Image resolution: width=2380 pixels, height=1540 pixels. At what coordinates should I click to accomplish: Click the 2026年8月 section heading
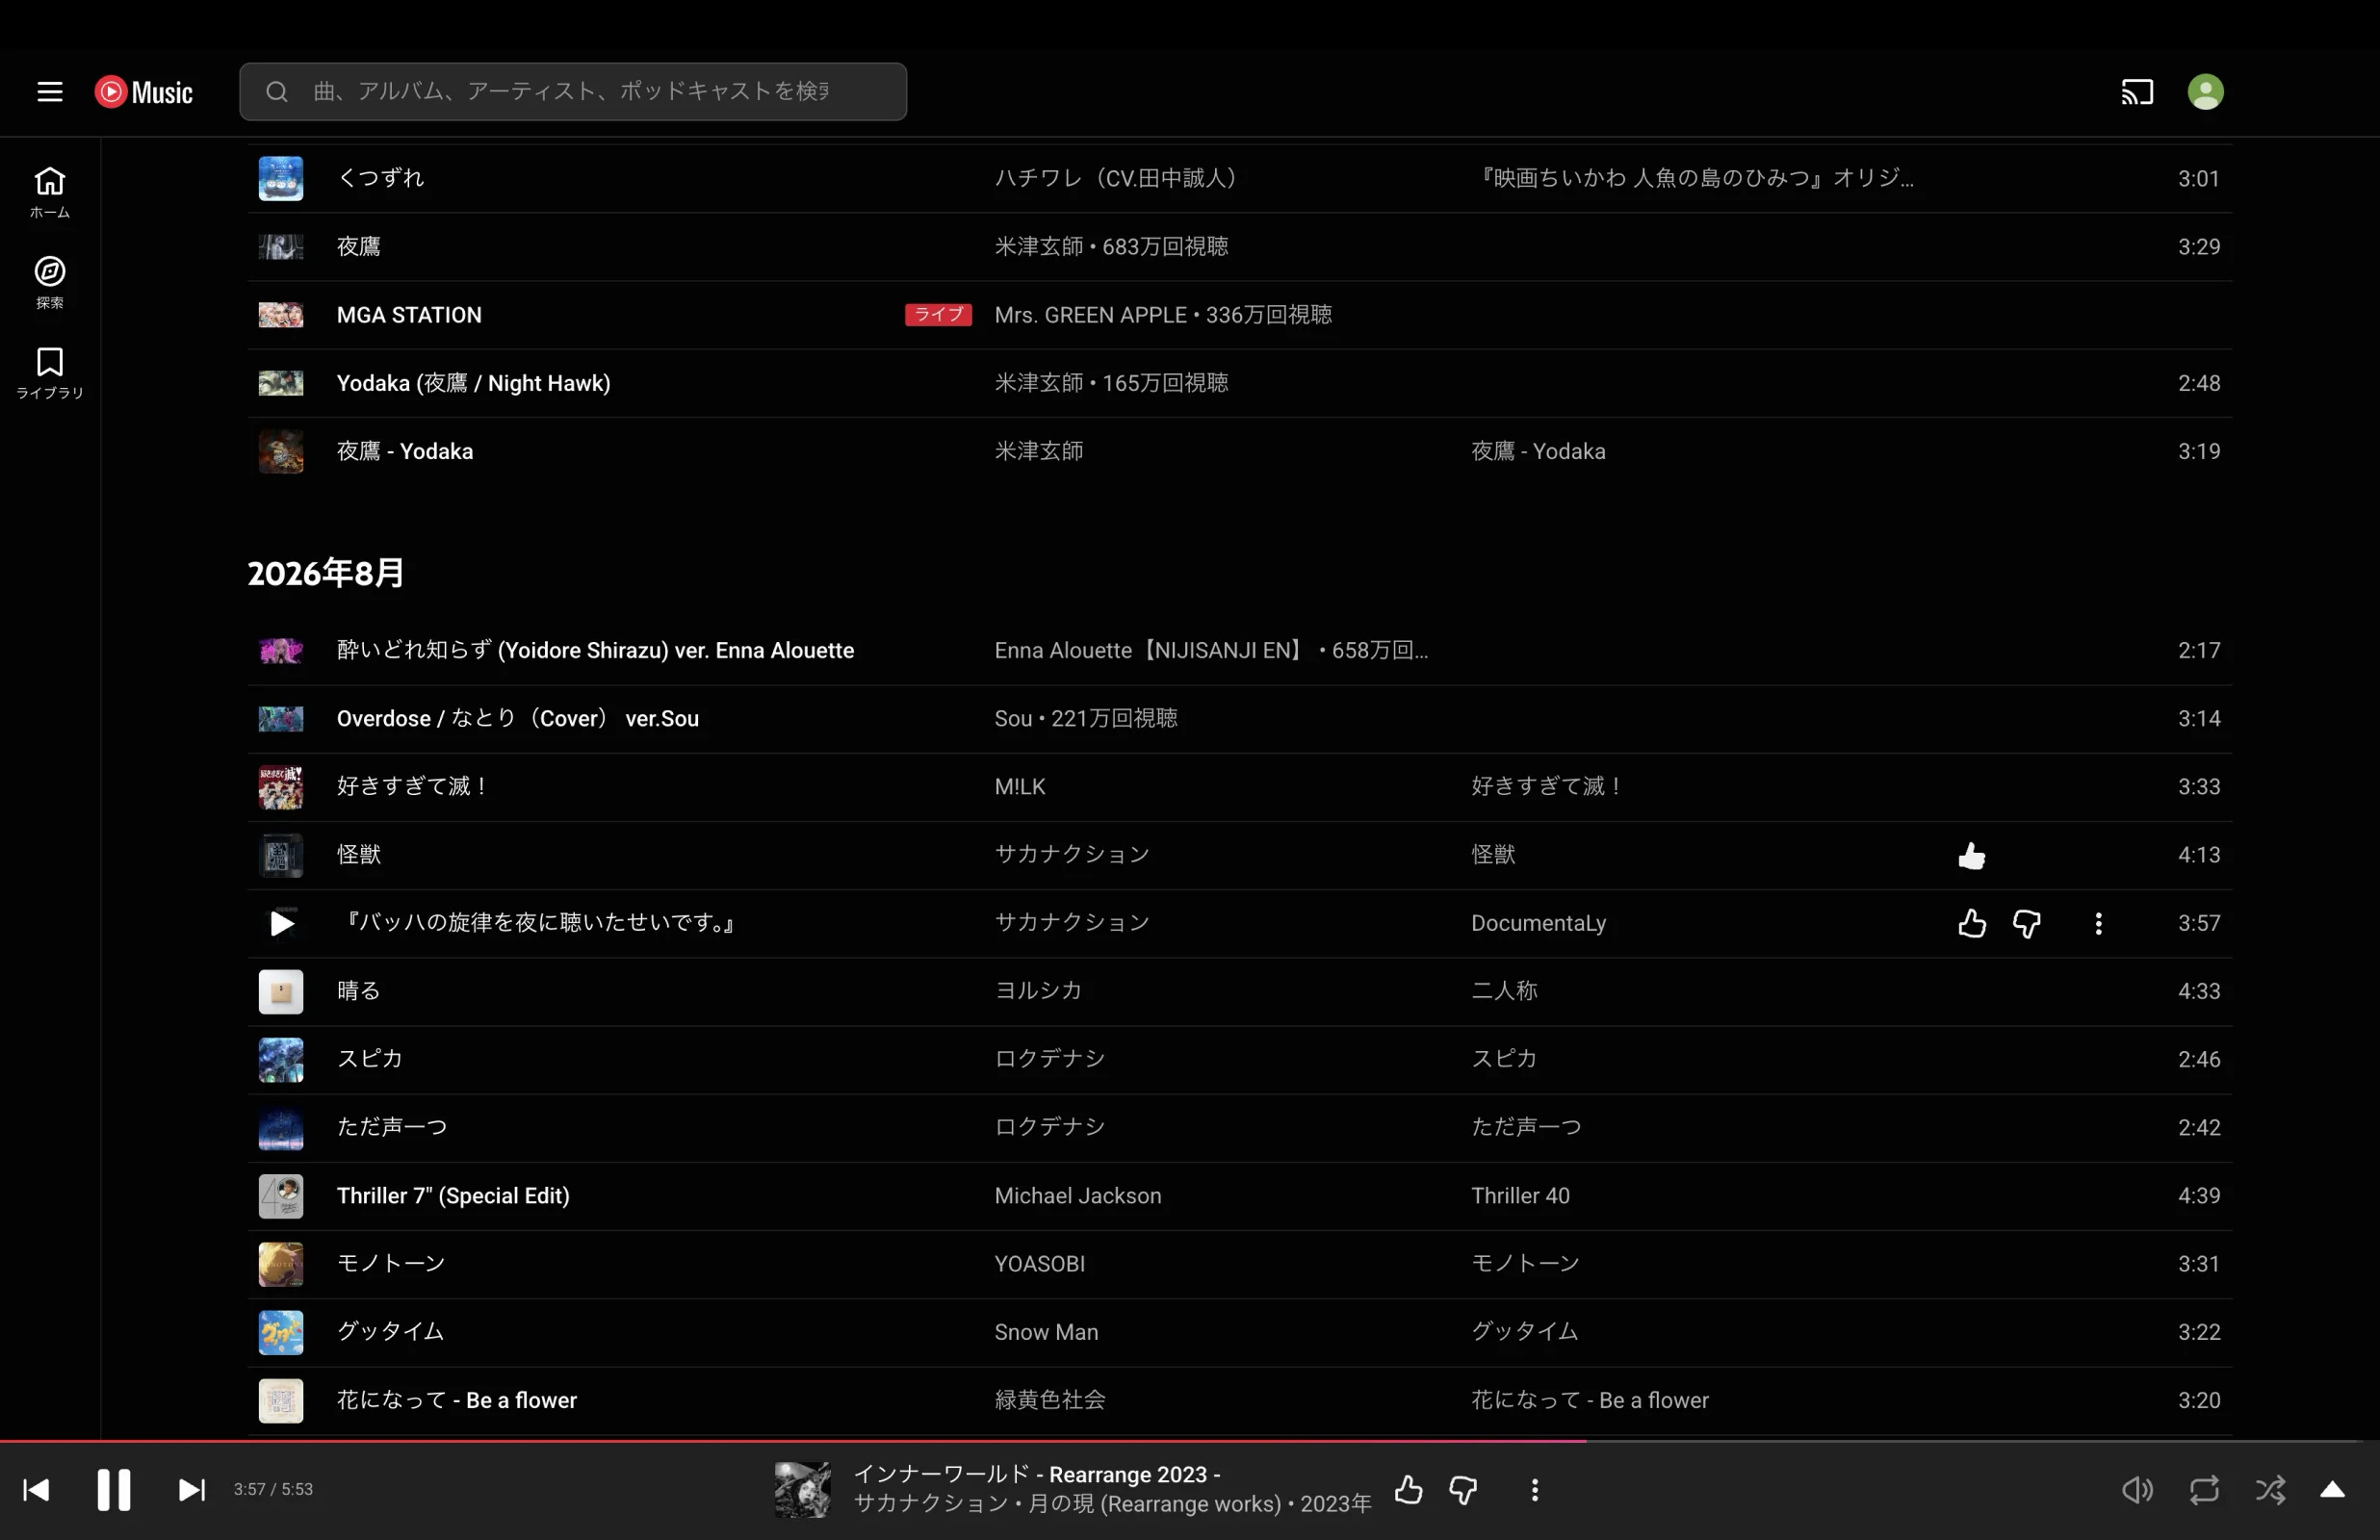point(326,573)
